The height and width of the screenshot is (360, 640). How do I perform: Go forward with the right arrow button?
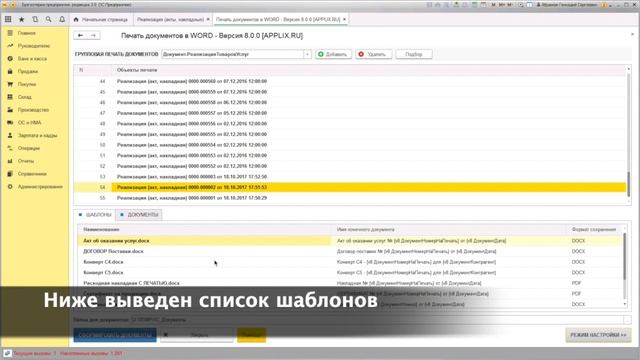(93, 36)
